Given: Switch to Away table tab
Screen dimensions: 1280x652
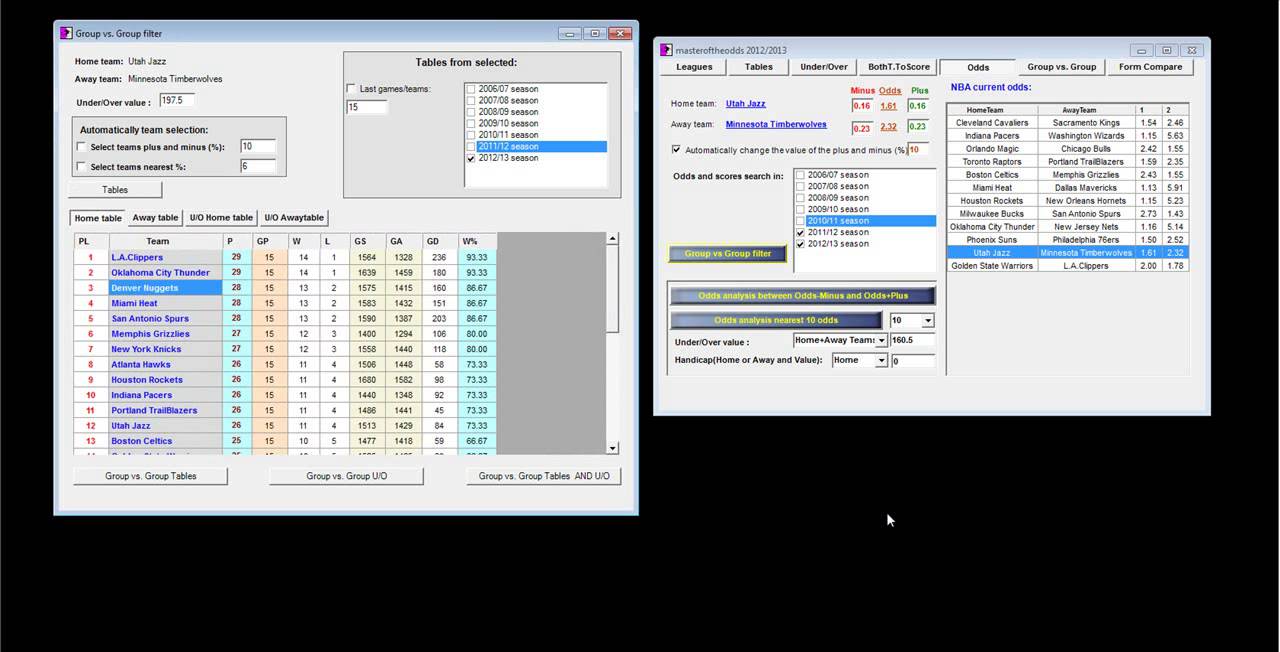Looking at the screenshot, I should click(155, 218).
